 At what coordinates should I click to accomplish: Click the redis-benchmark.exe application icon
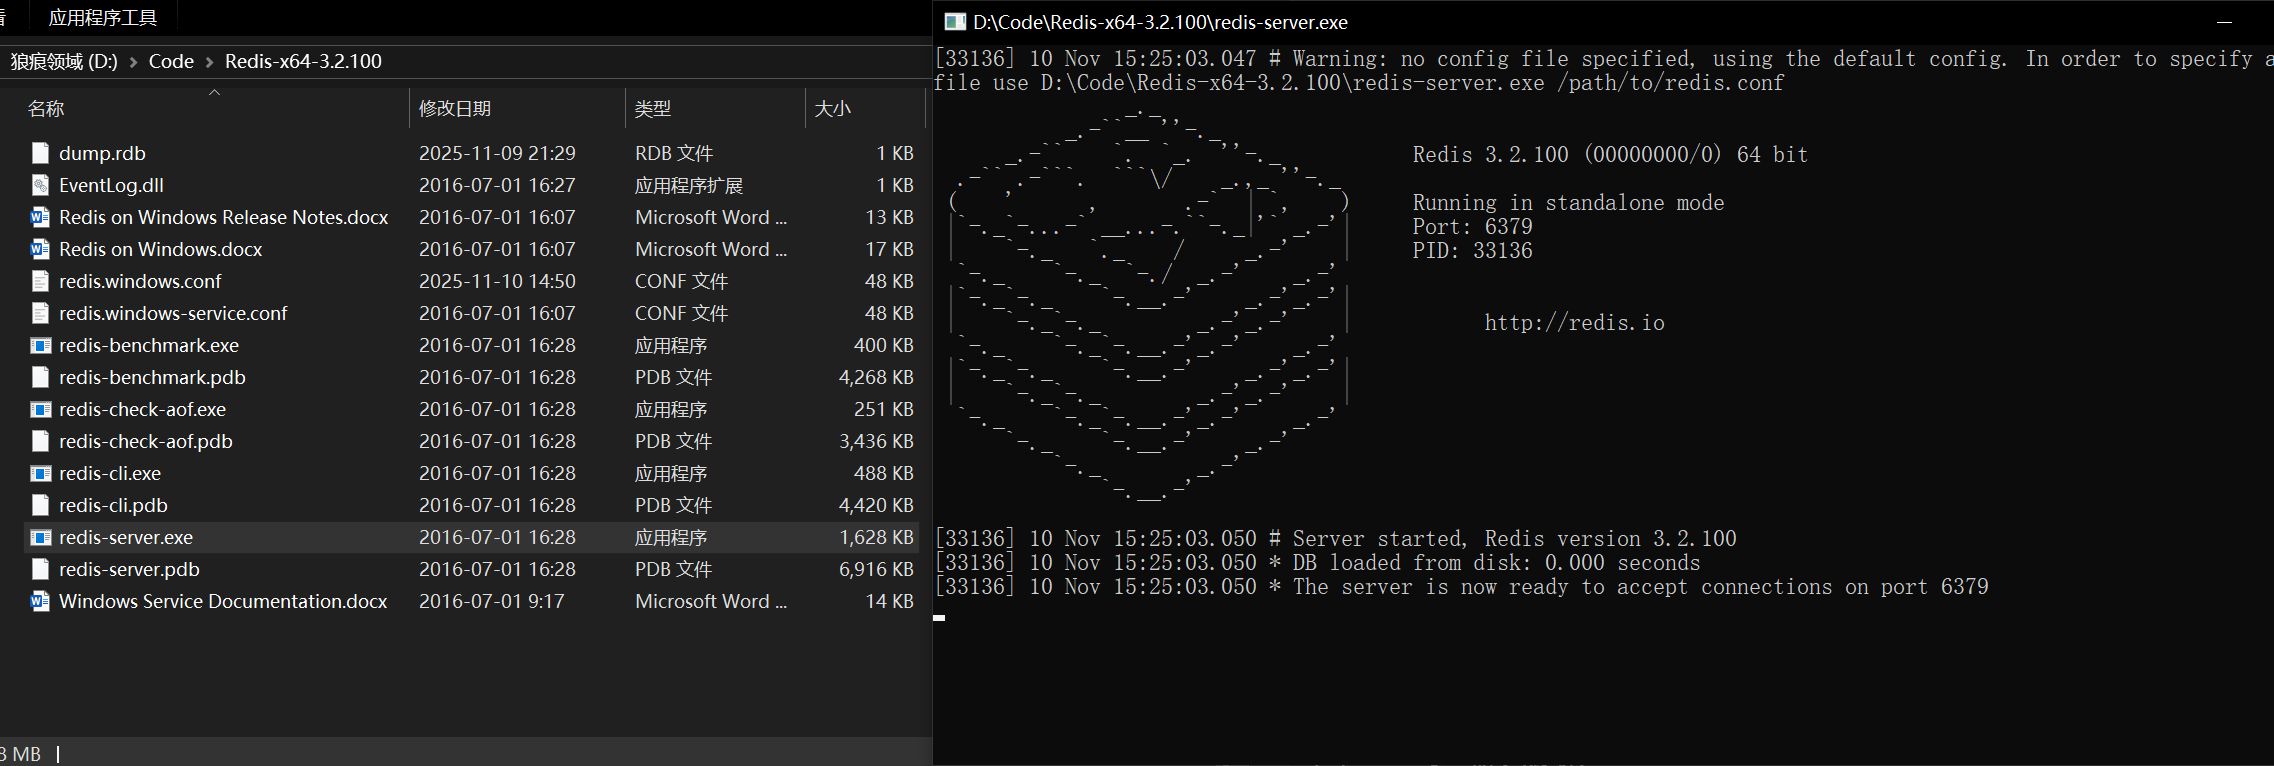click(40, 345)
